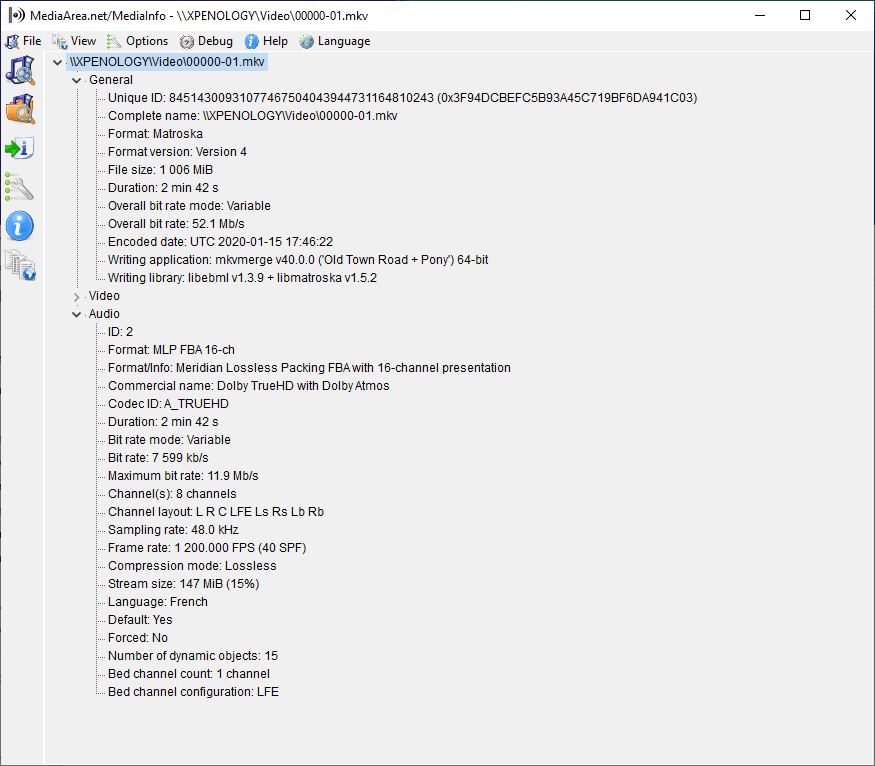The width and height of the screenshot is (875, 766).
Task: Expand the Video section
Action: coord(76,296)
